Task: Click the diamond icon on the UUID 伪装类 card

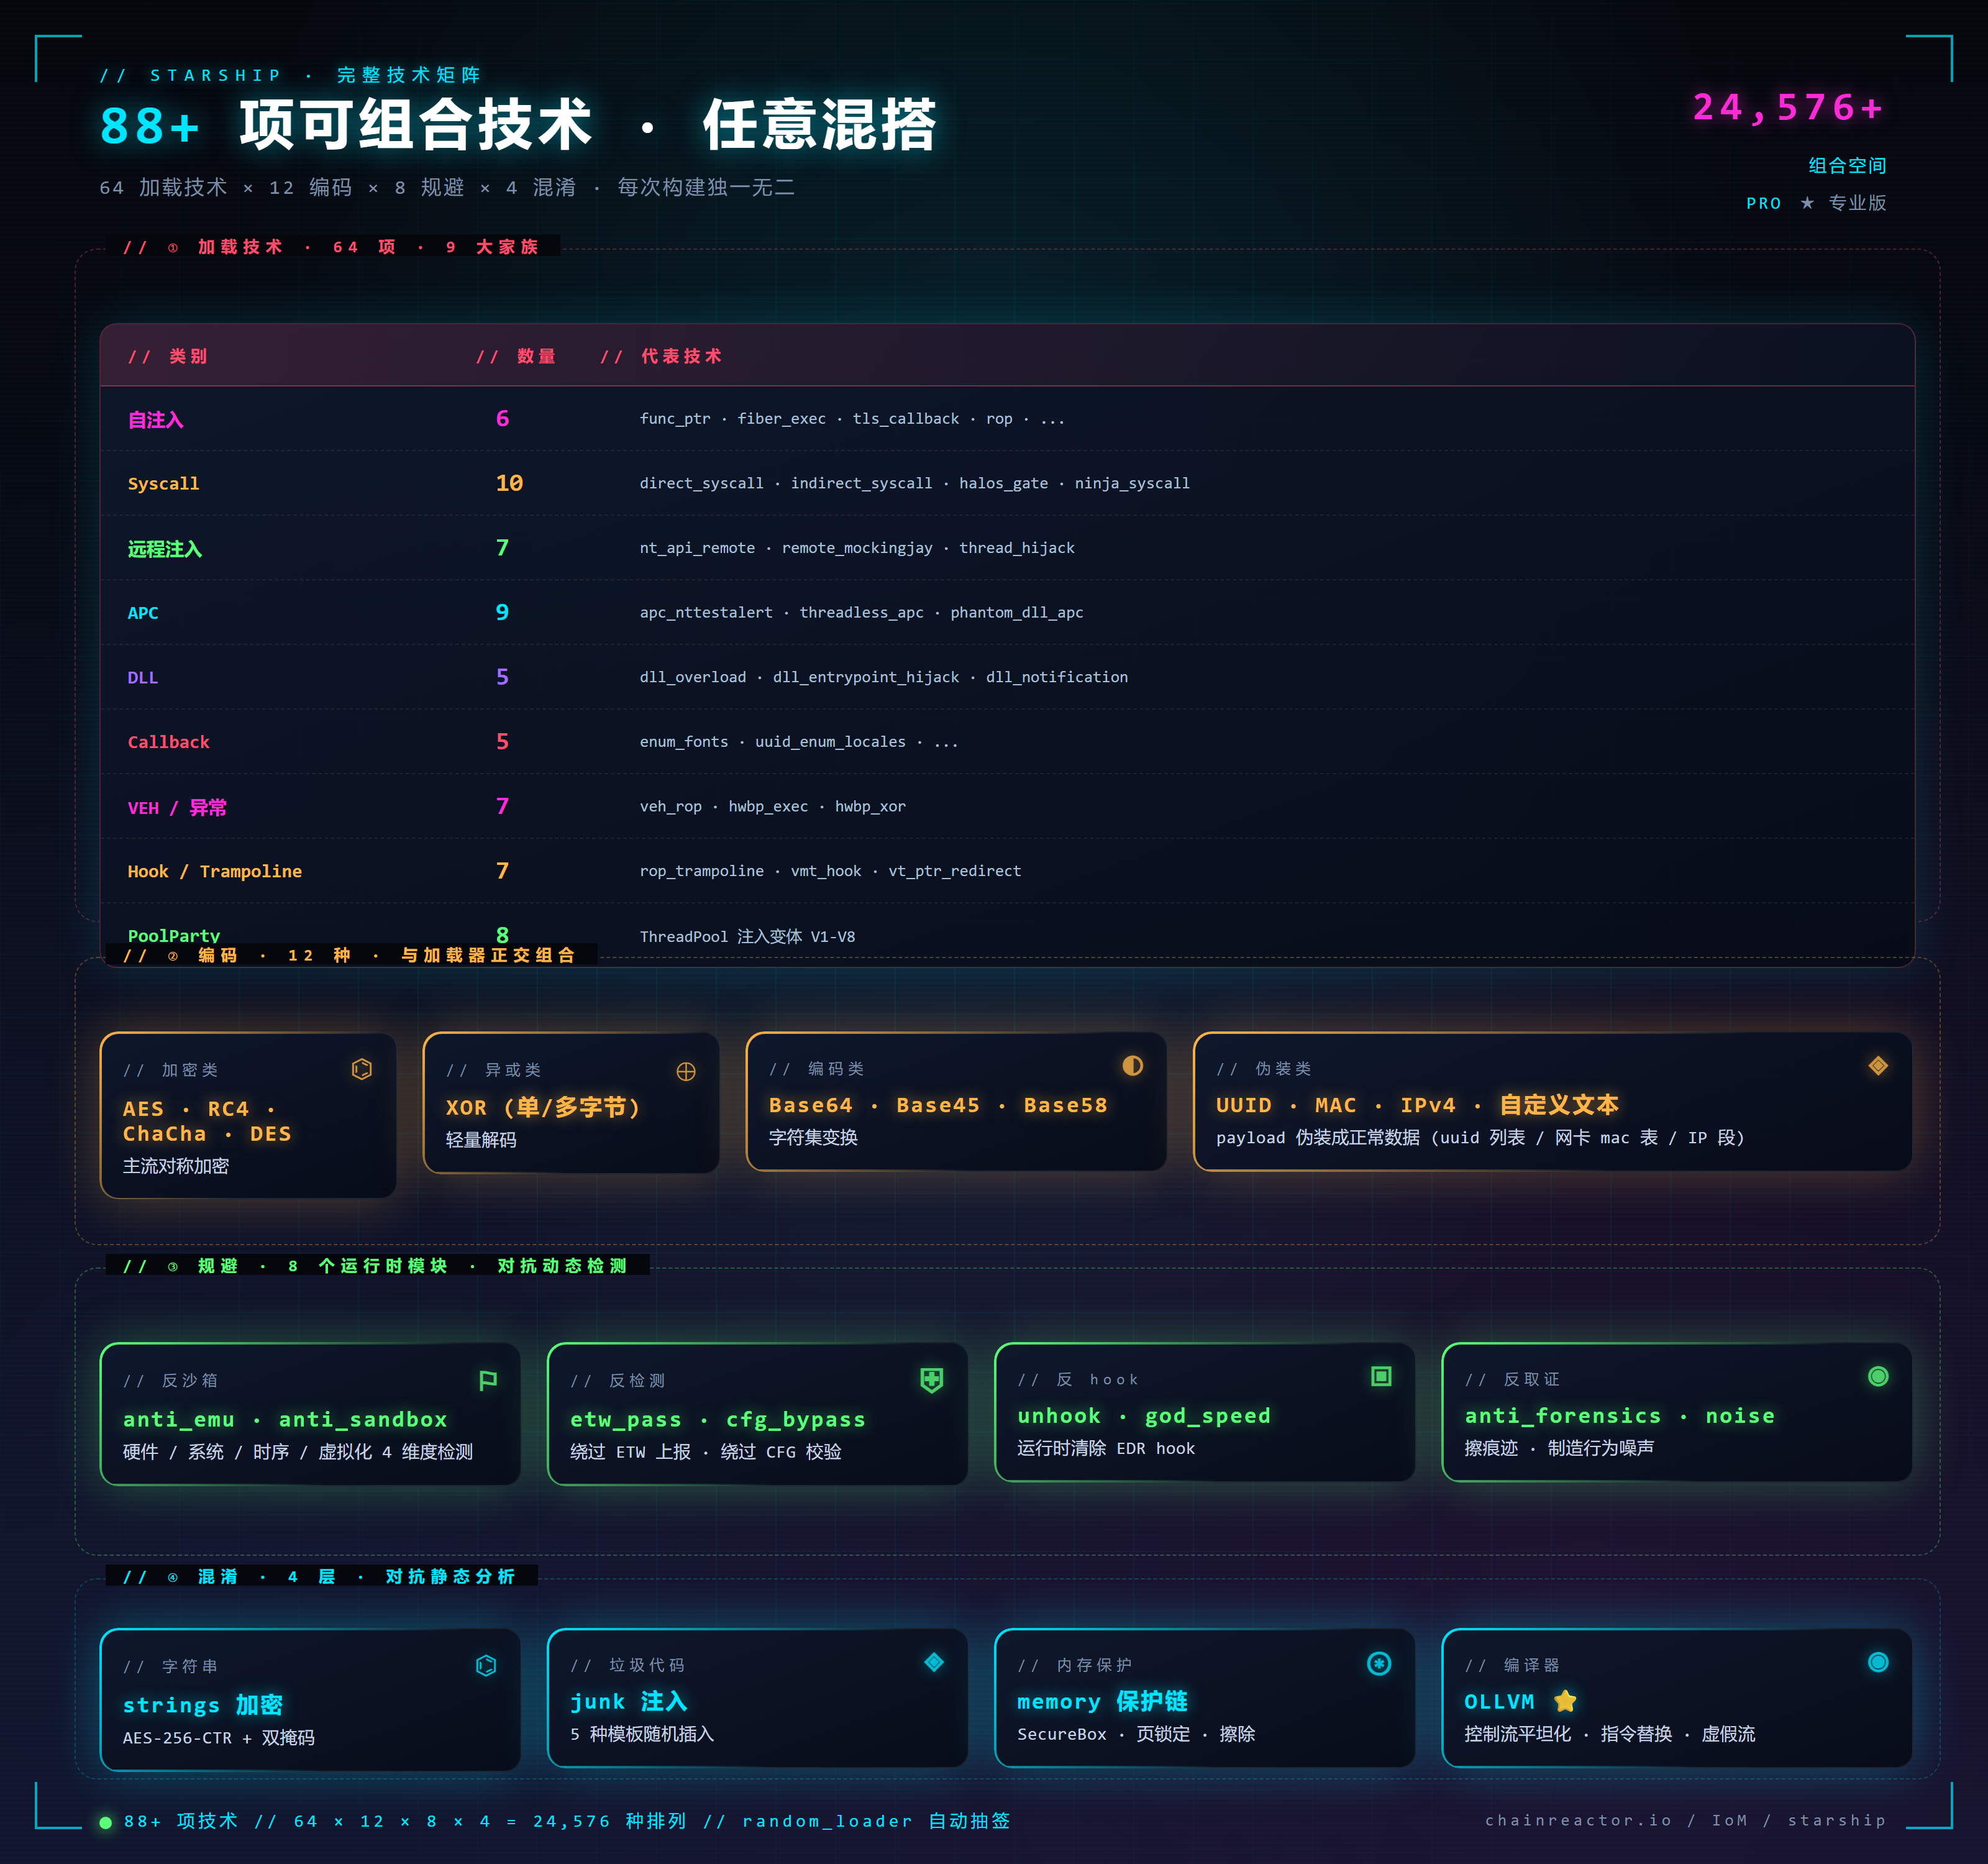Action: (x=1878, y=1066)
